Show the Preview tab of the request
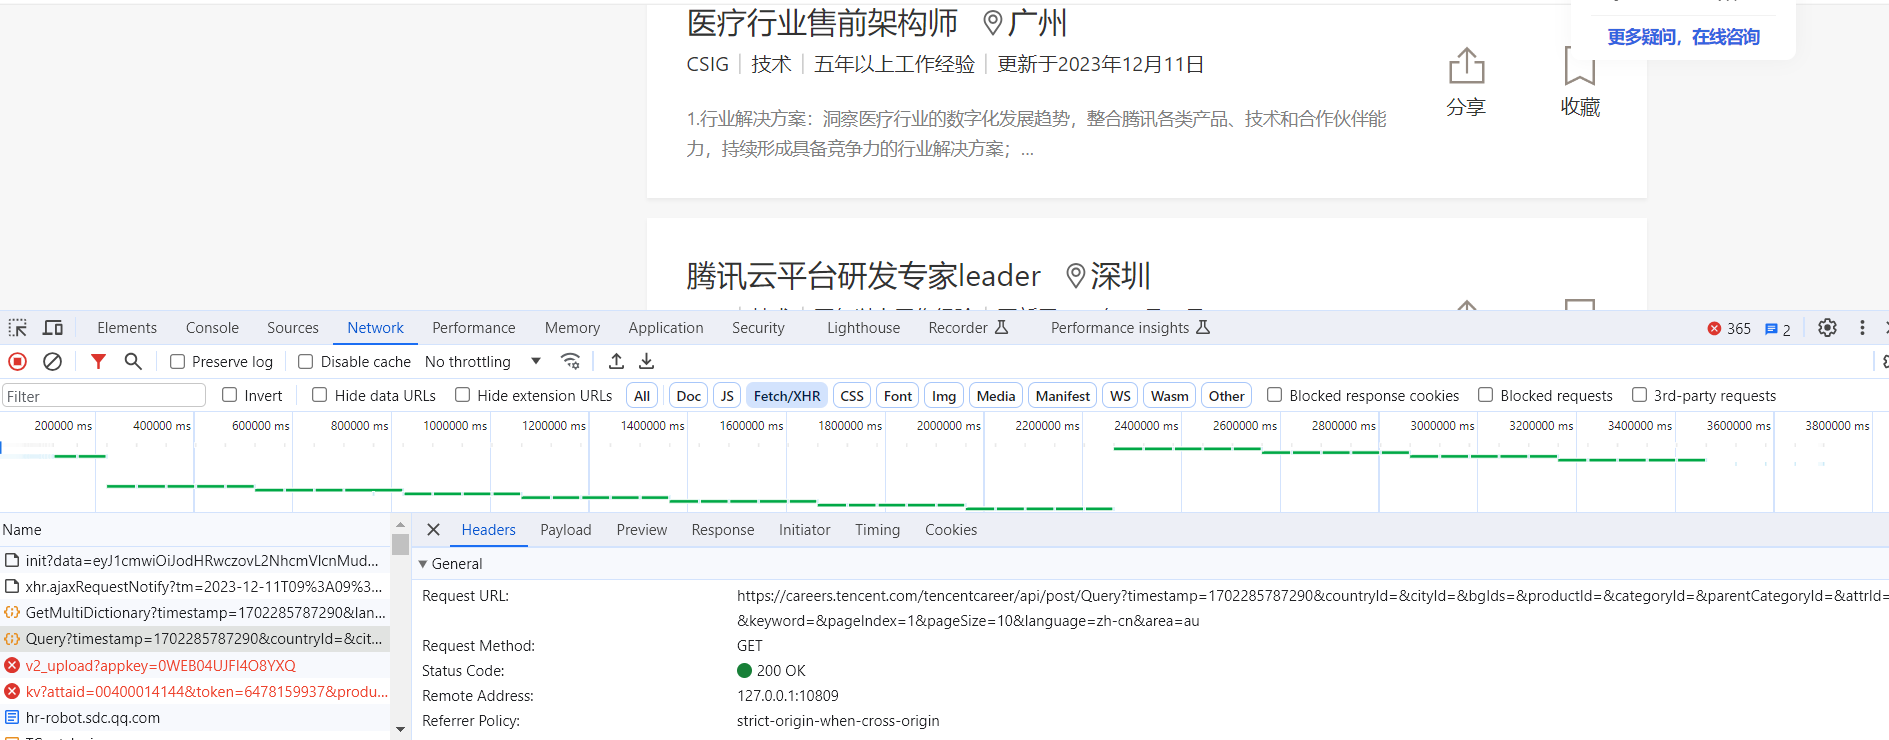The width and height of the screenshot is (1889, 740). [x=642, y=530]
